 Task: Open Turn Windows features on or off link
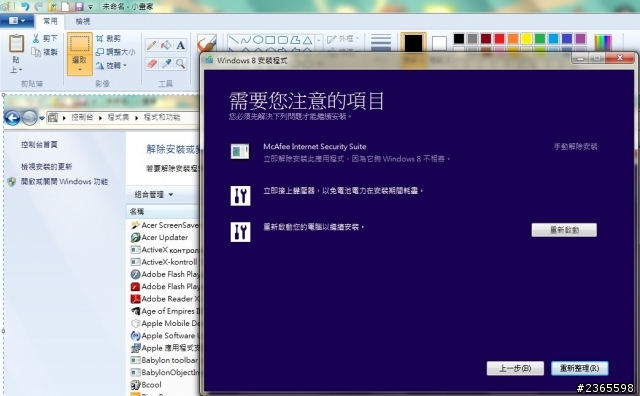(x=64, y=181)
